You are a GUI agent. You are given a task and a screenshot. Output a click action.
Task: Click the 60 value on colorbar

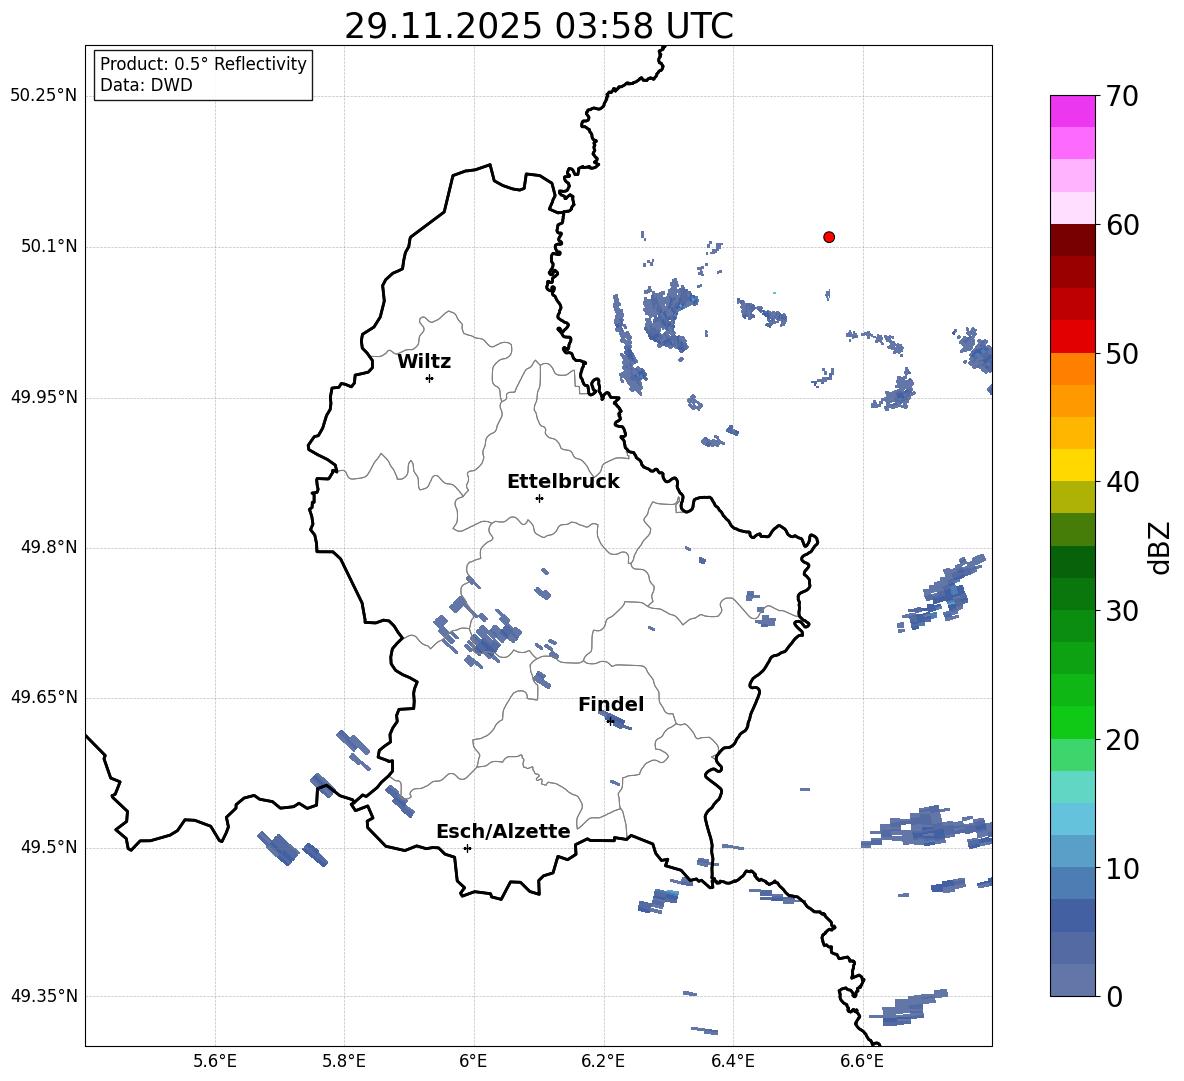point(1122,225)
